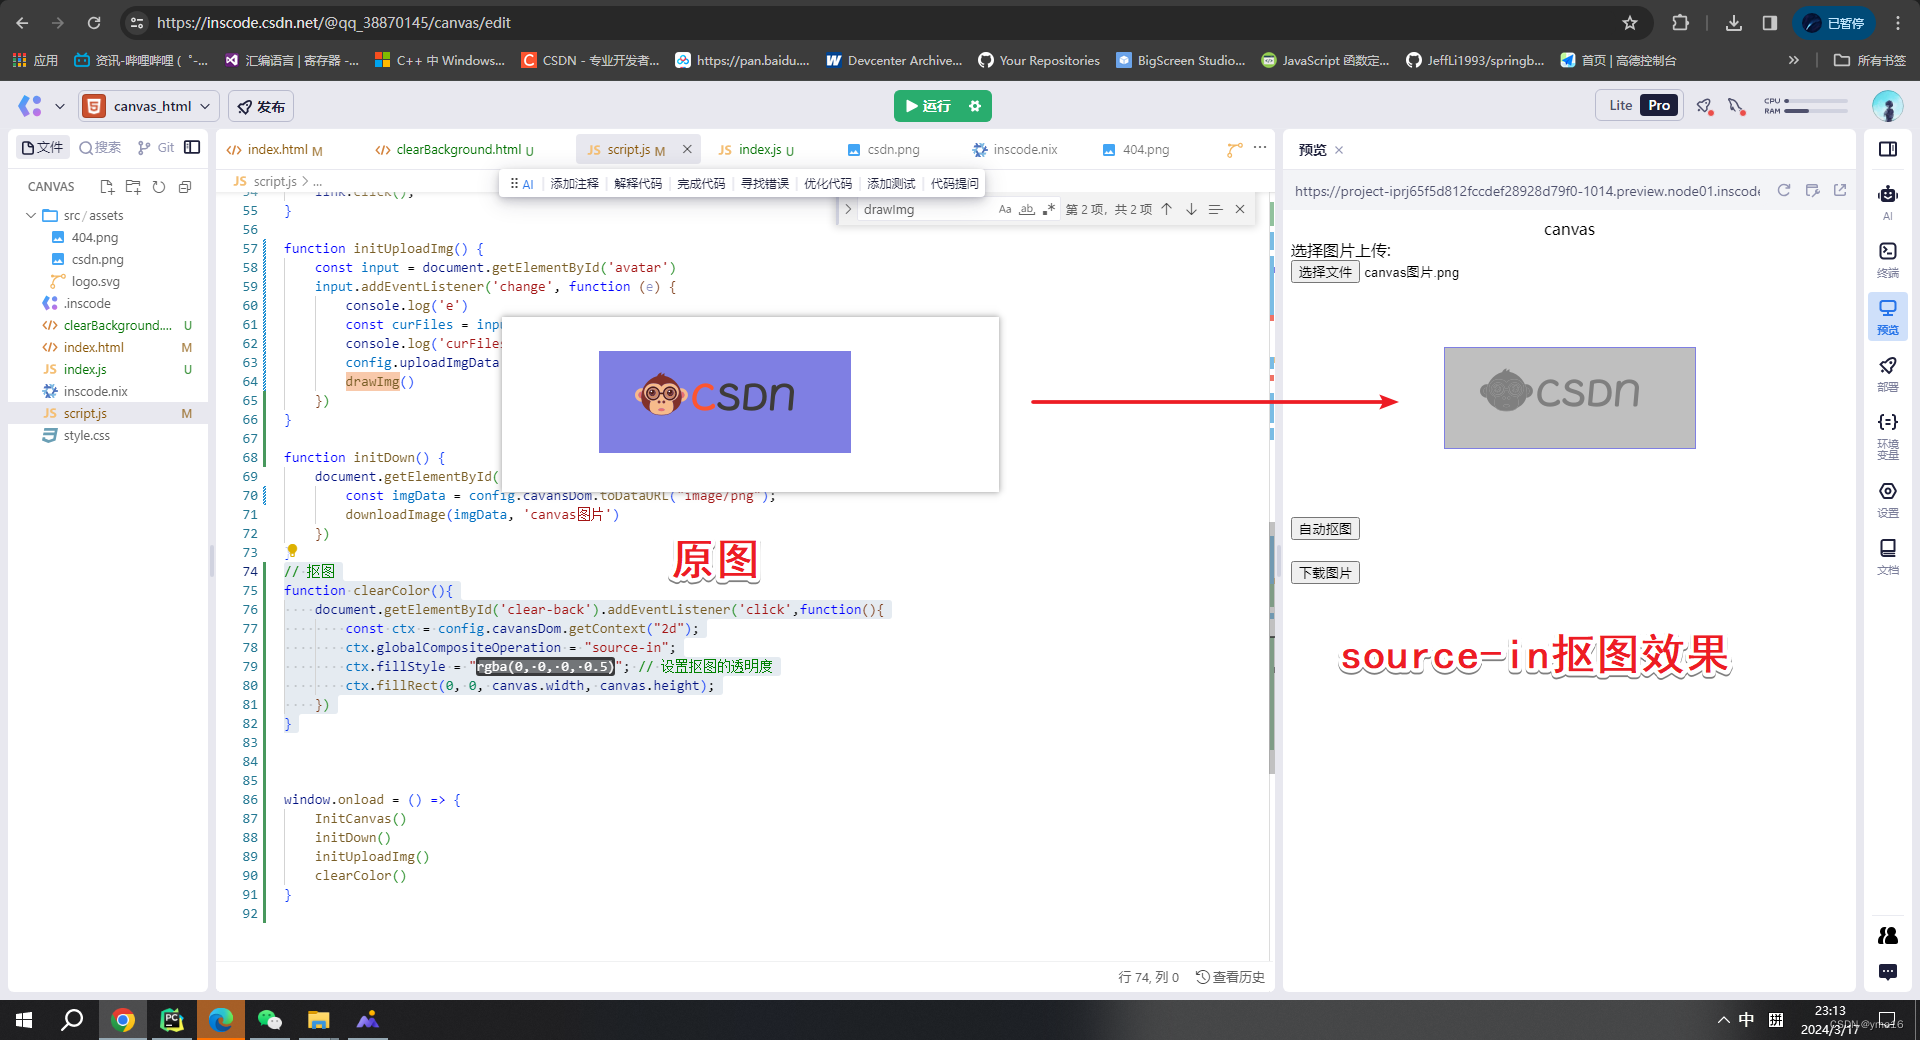The image size is (1920, 1040).
Task: Show more bookmarks chevron
Action: [x=1794, y=60]
